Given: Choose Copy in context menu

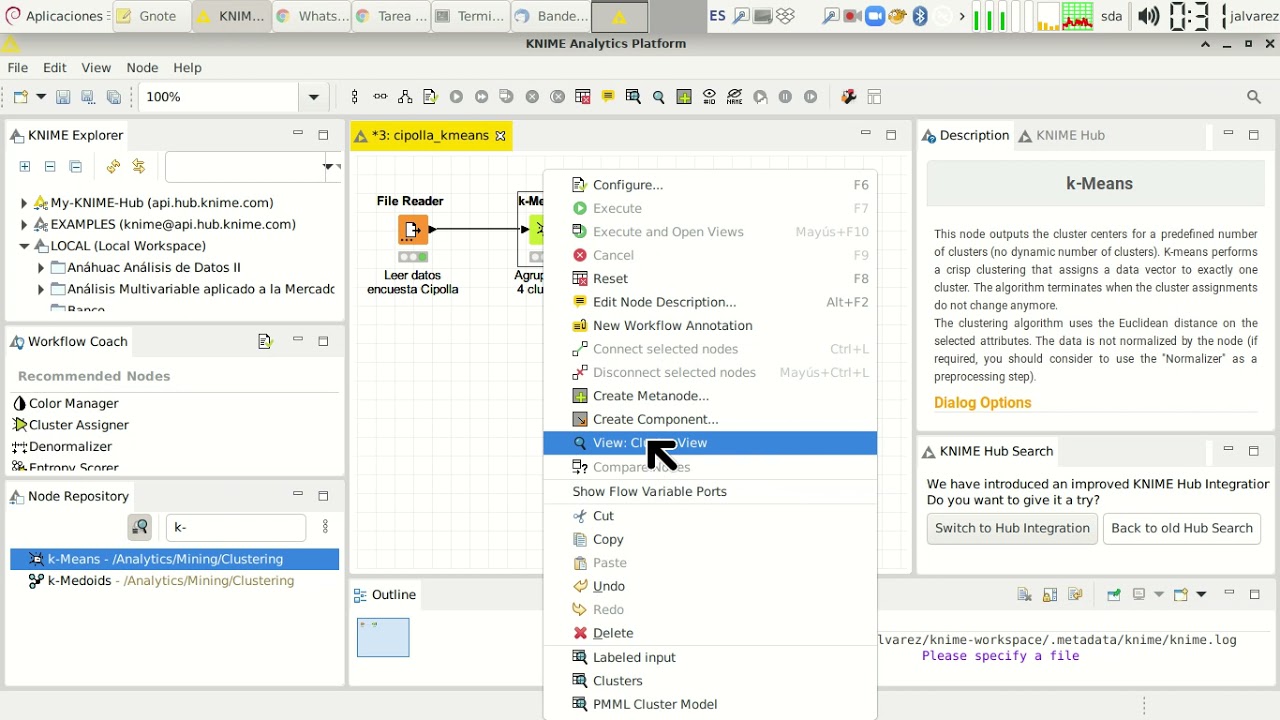Looking at the screenshot, I should pos(710,539).
